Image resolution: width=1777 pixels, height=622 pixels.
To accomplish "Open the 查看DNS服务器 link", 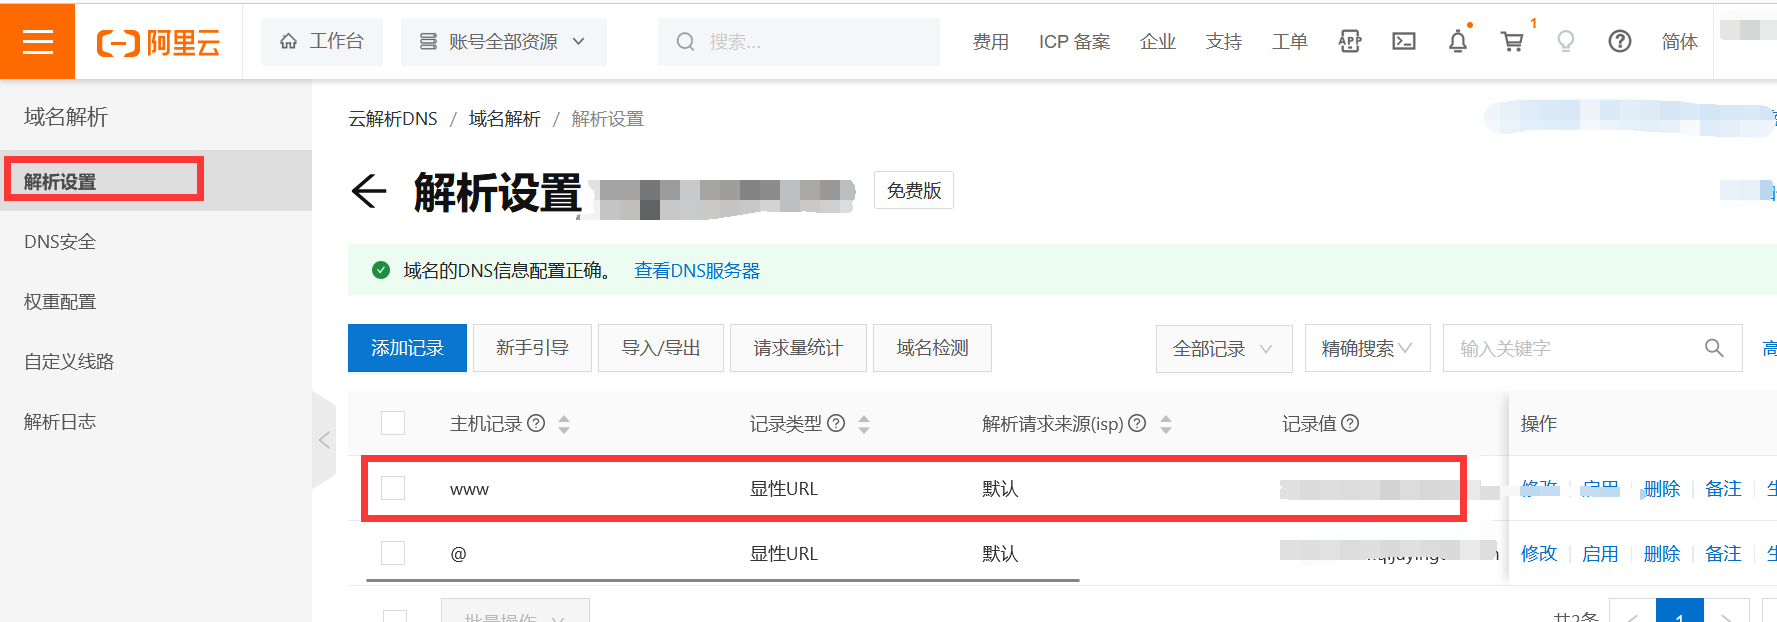I will (697, 270).
